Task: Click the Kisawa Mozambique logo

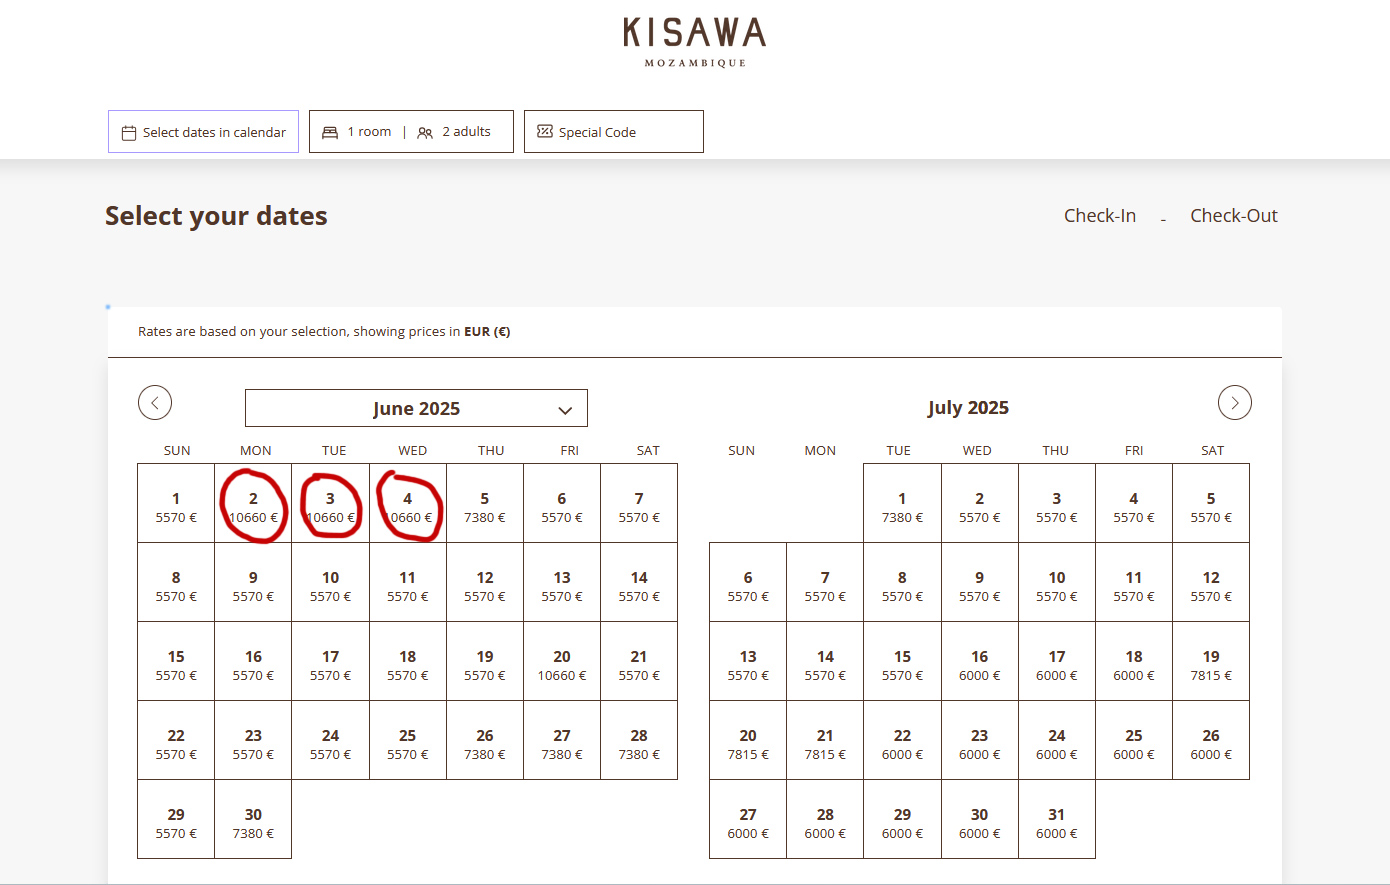Action: click(694, 42)
